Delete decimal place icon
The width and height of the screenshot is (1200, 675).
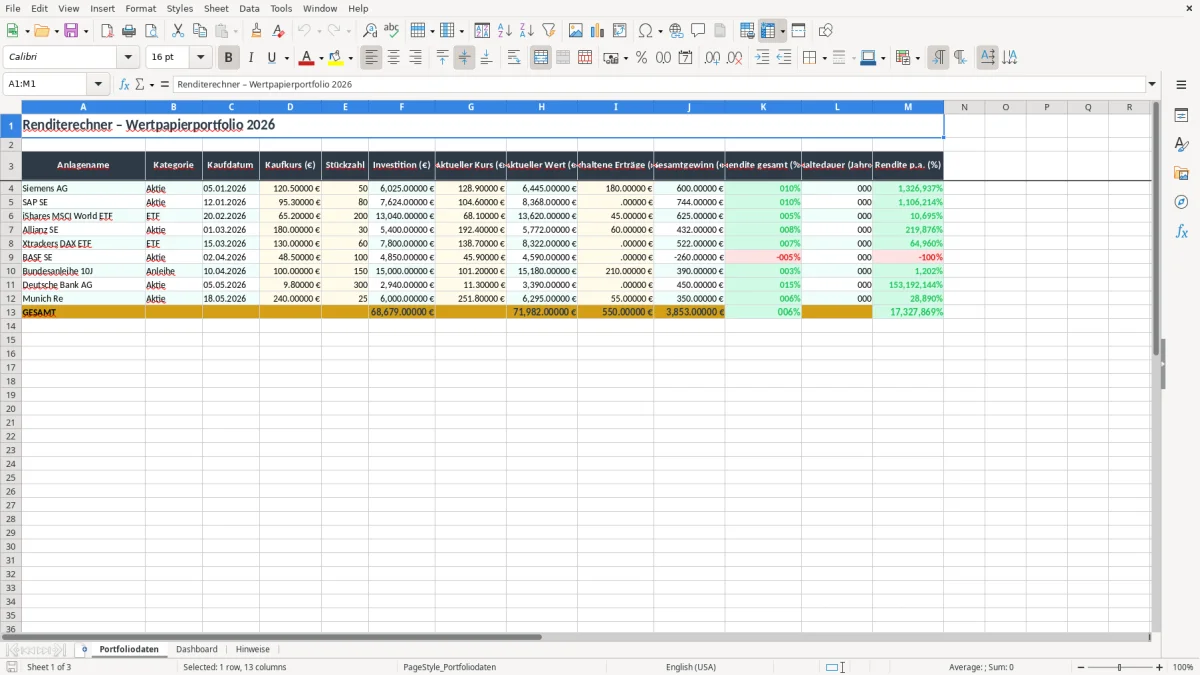(x=734, y=58)
